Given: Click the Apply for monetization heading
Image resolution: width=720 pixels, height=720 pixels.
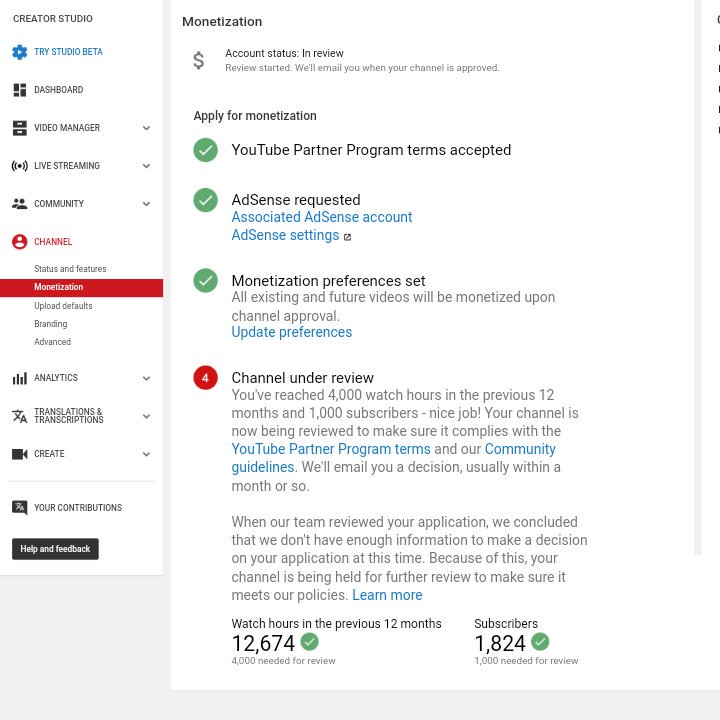Looking at the screenshot, I should click(x=255, y=116).
